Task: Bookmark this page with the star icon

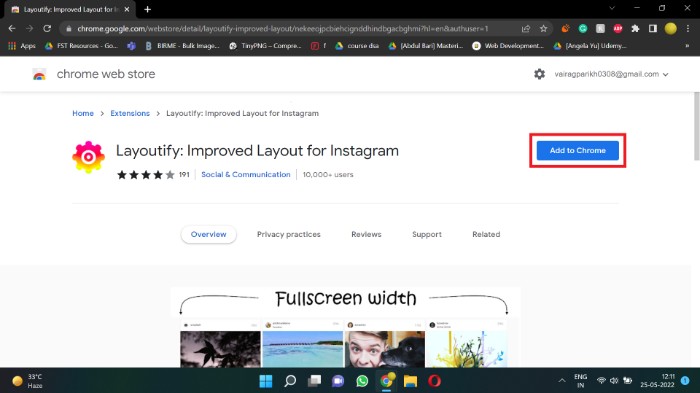Action: [x=543, y=29]
